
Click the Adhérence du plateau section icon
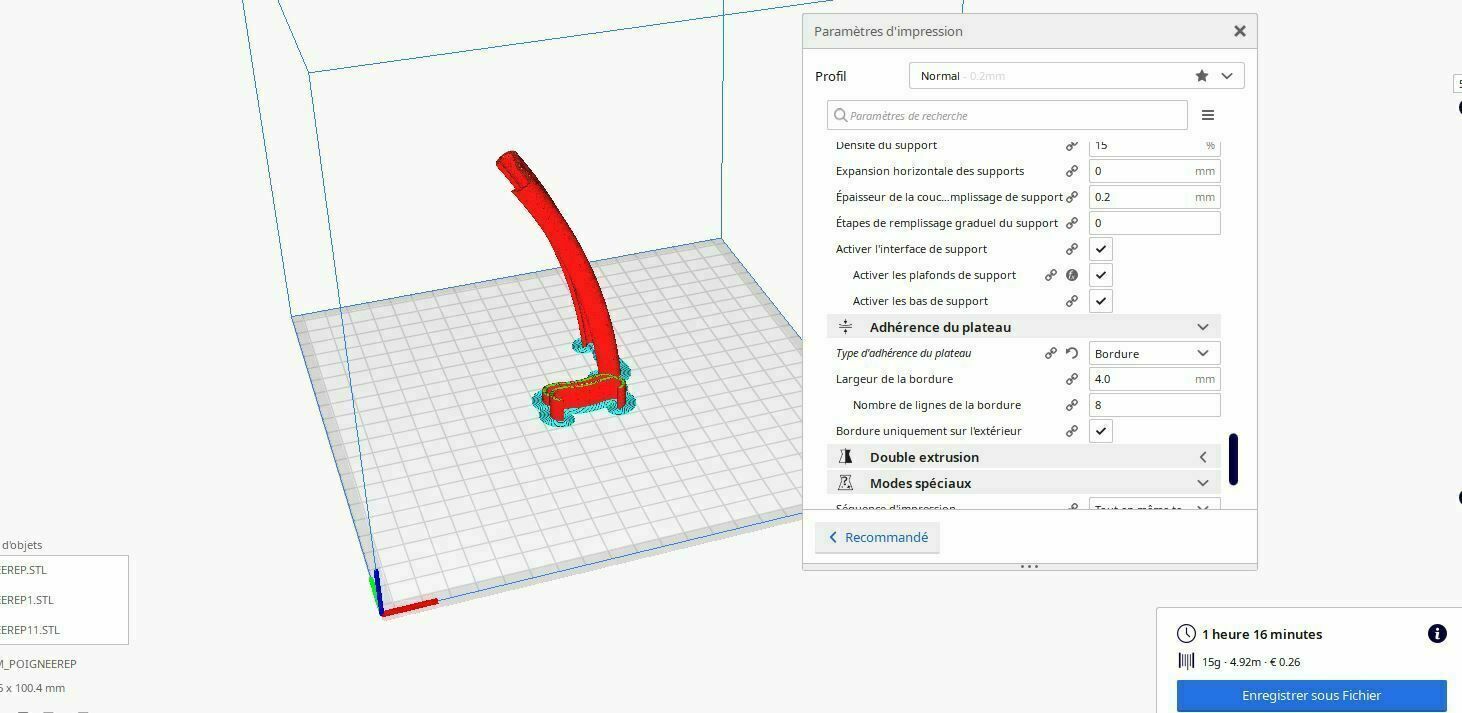[846, 327]
